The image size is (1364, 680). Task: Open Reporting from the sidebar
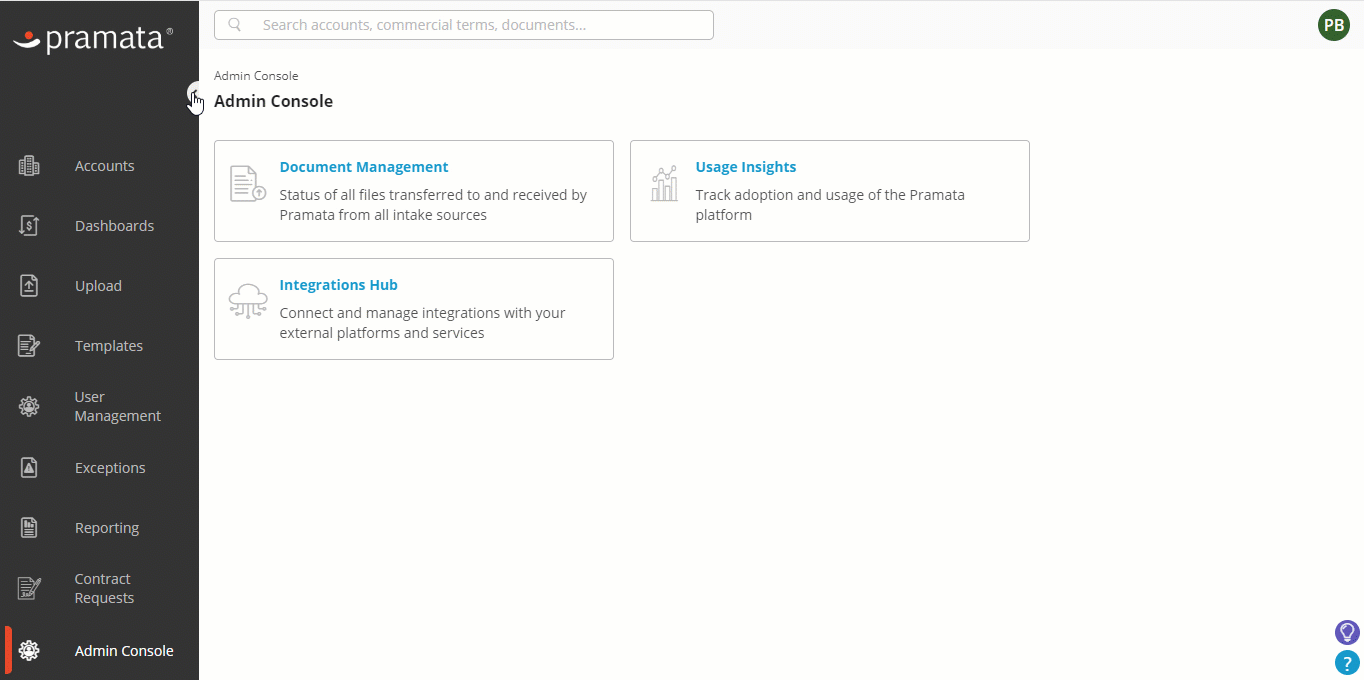107,528
